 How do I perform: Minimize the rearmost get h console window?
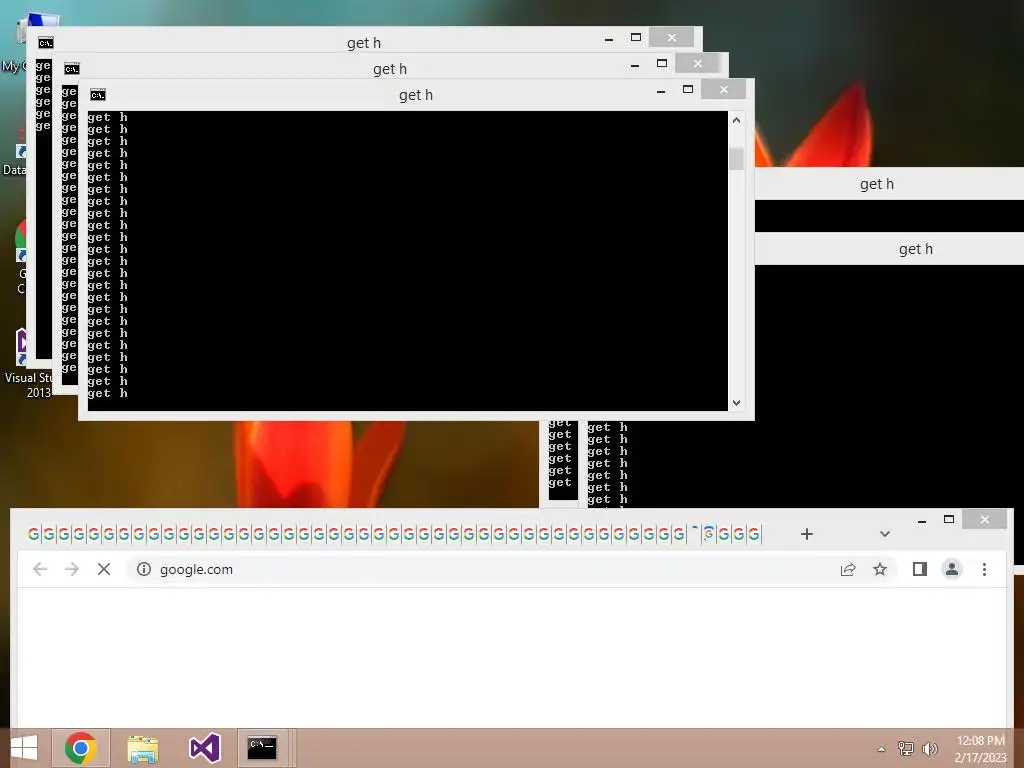click(609, 39)
